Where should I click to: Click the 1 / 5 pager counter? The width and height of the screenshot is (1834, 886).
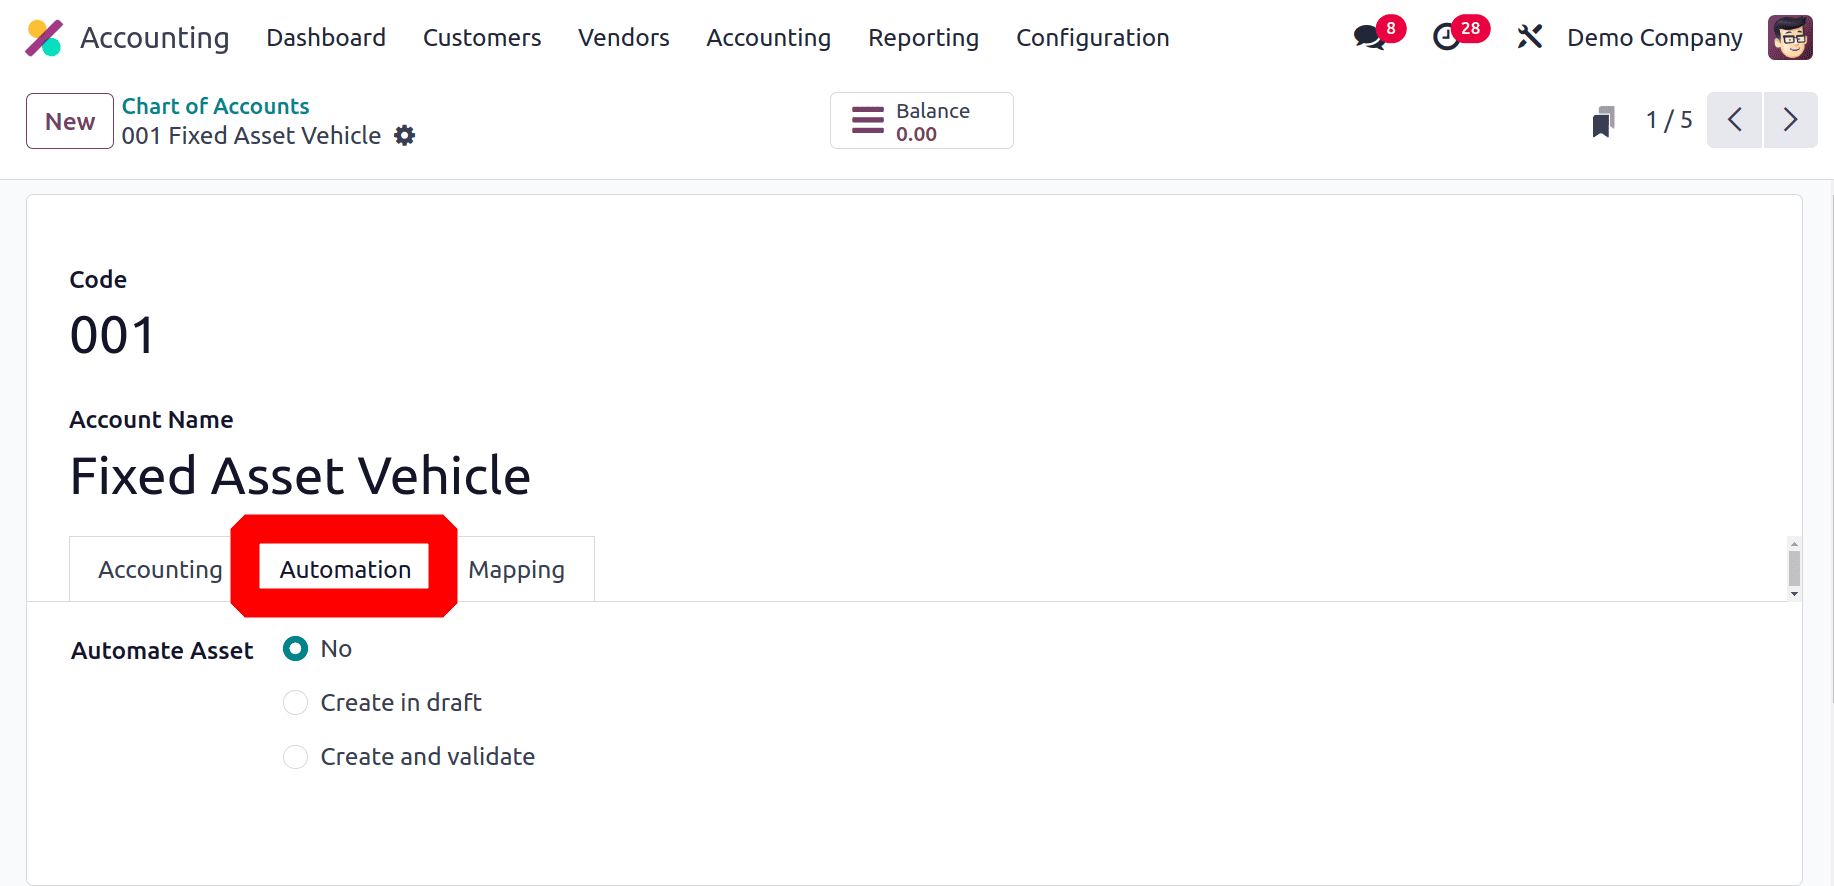click(1669, 120)
